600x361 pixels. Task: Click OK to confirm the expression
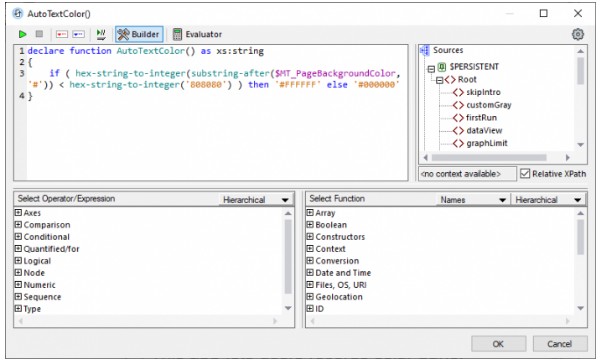click(x=498, y=344)
